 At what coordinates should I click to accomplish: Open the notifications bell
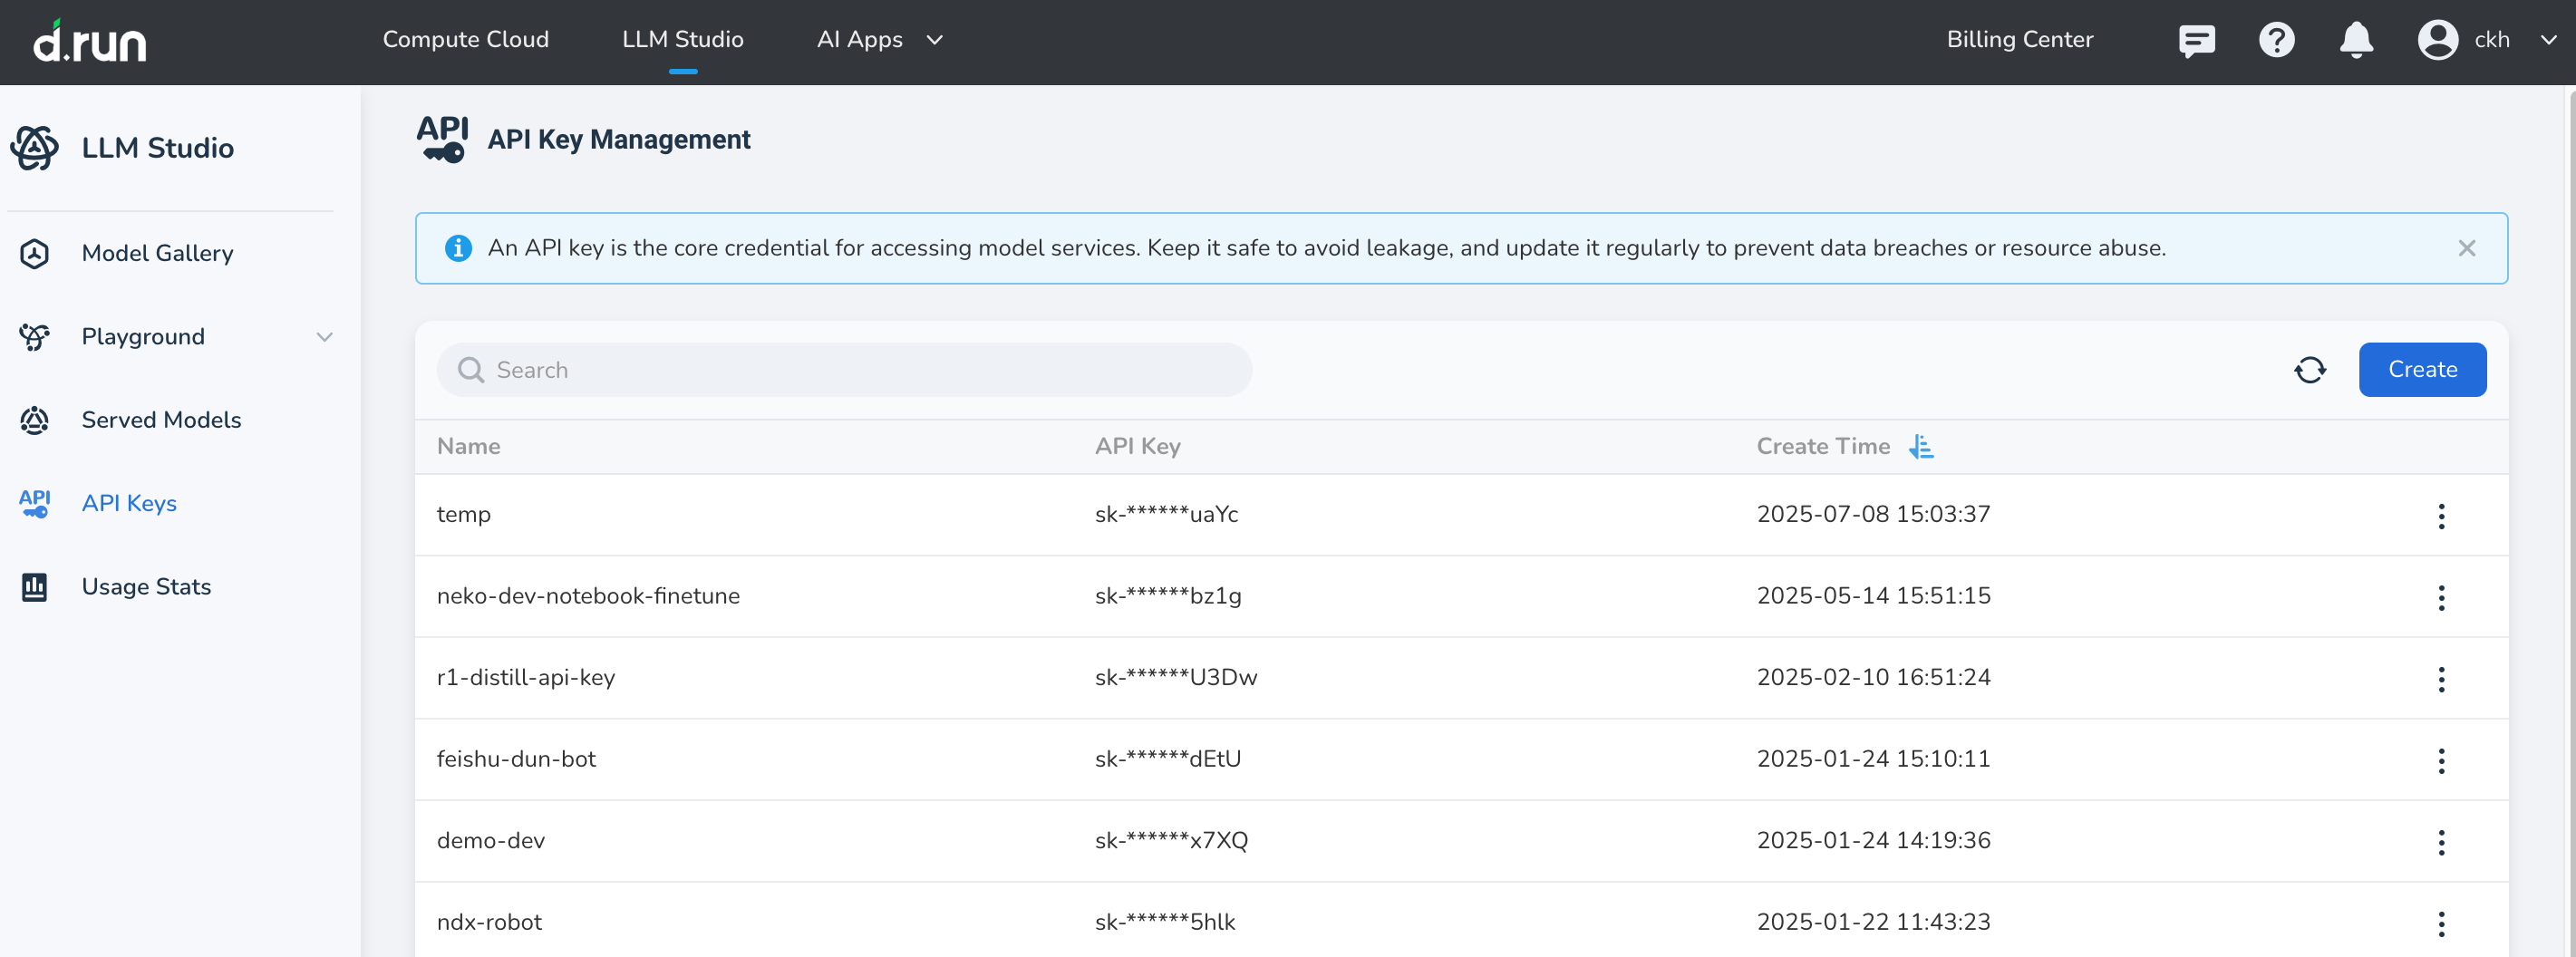(x=2356, y=40)
